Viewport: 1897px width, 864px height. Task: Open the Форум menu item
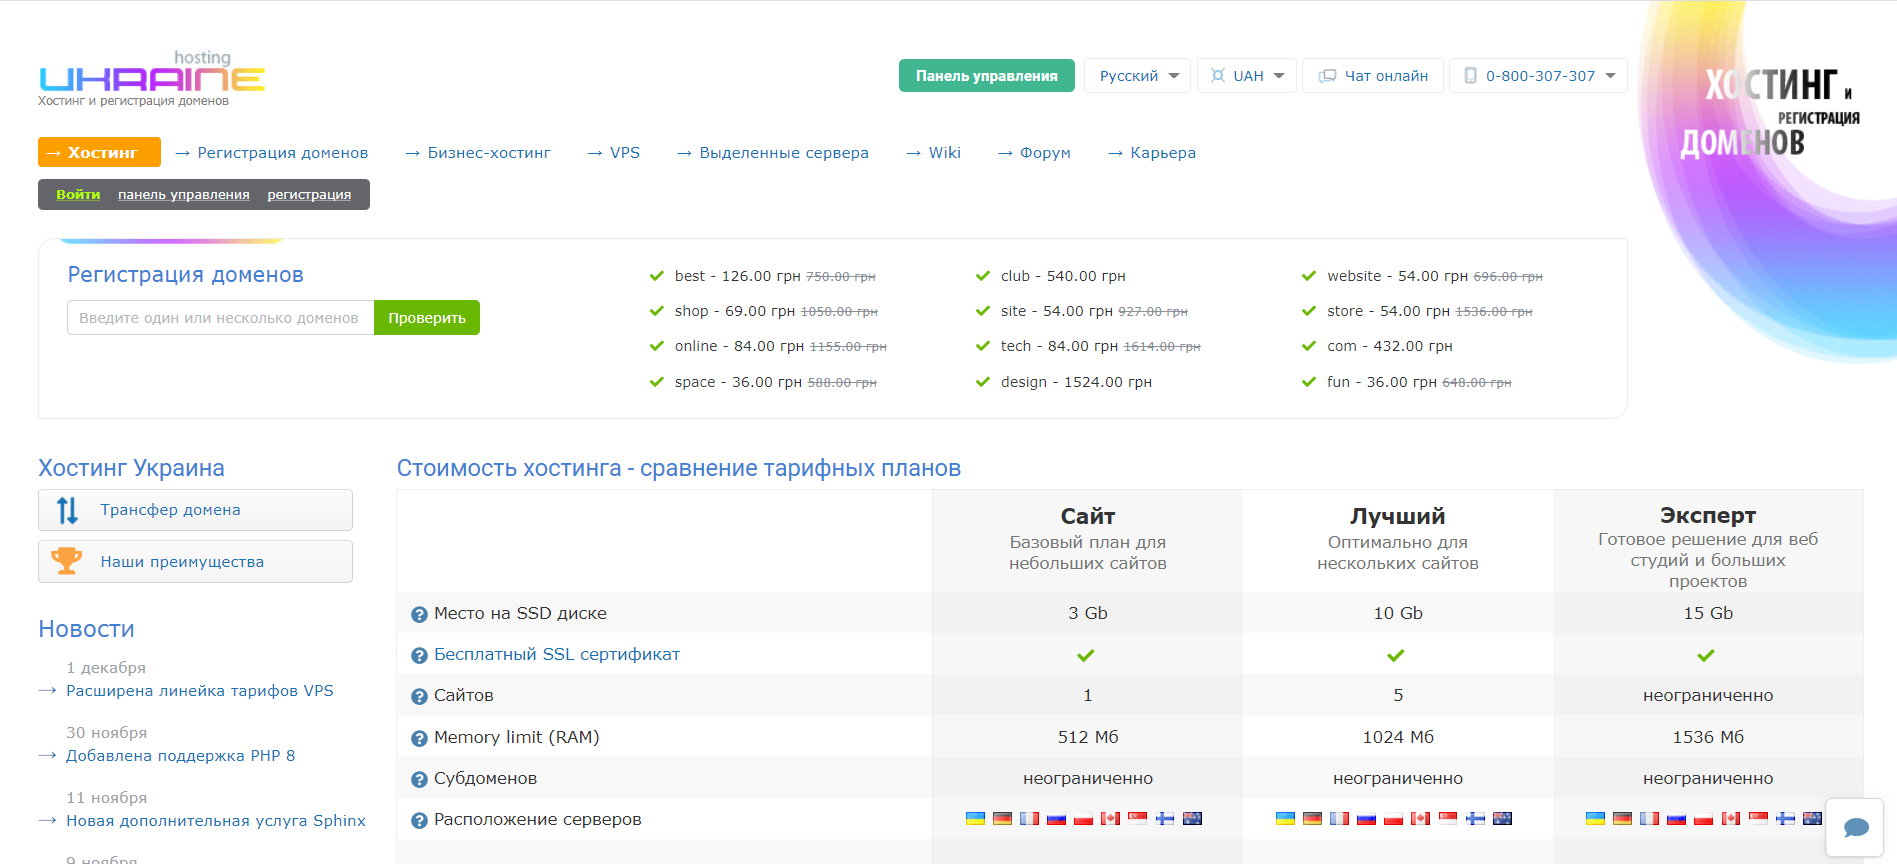(1045, 153)
